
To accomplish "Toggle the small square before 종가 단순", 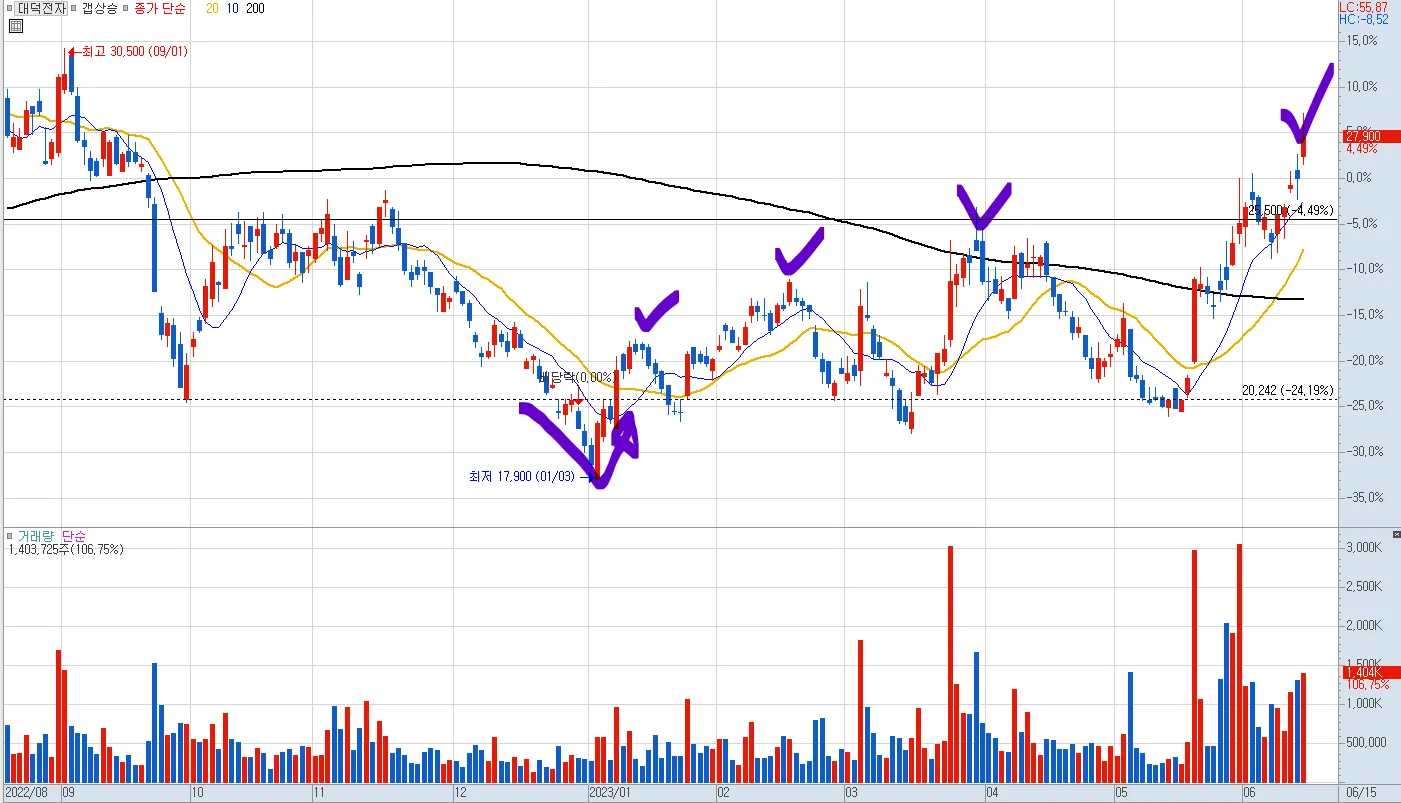I will click(127, 8).
